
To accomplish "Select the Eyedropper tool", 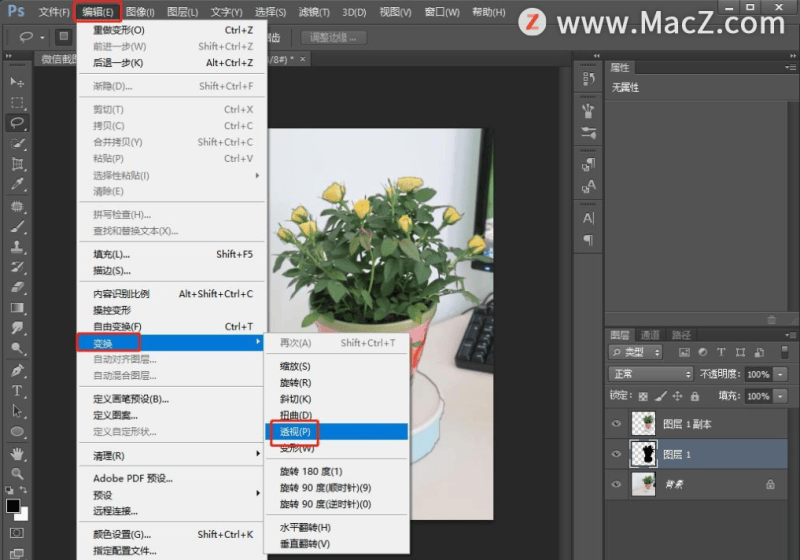I will [x=17, y=184].
